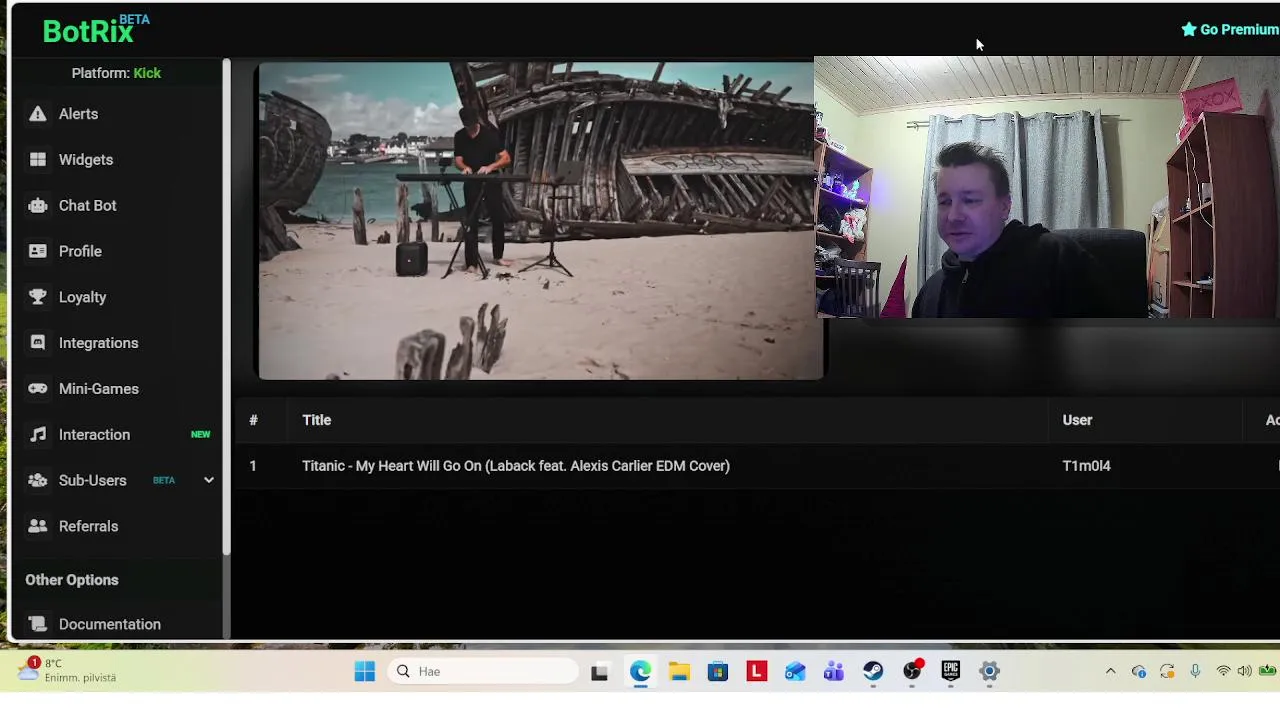
Task: Click the Sub-Users people icon
Action: (x=38, y=480)
